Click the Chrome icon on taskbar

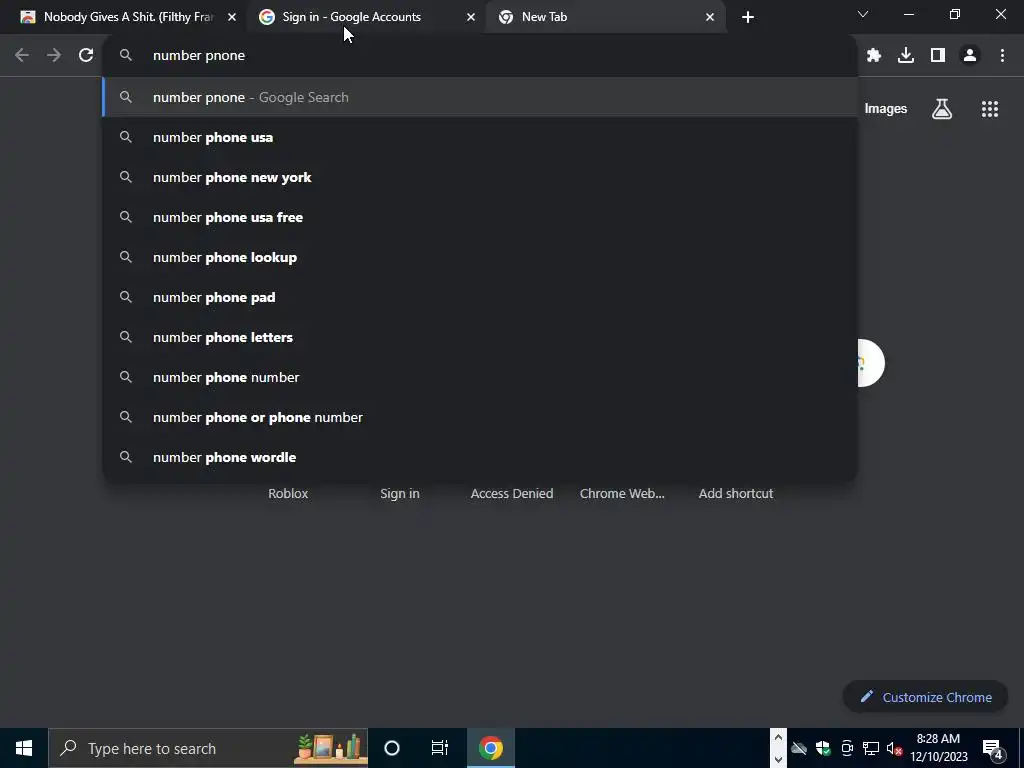click(490, 748)
